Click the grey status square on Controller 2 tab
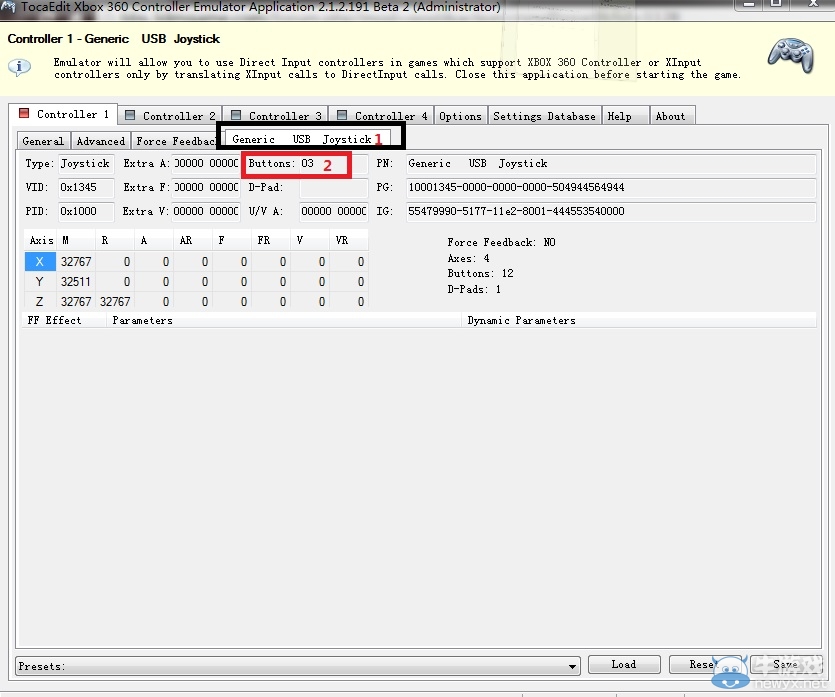This screenshot has width=835, height=697. 129,115
